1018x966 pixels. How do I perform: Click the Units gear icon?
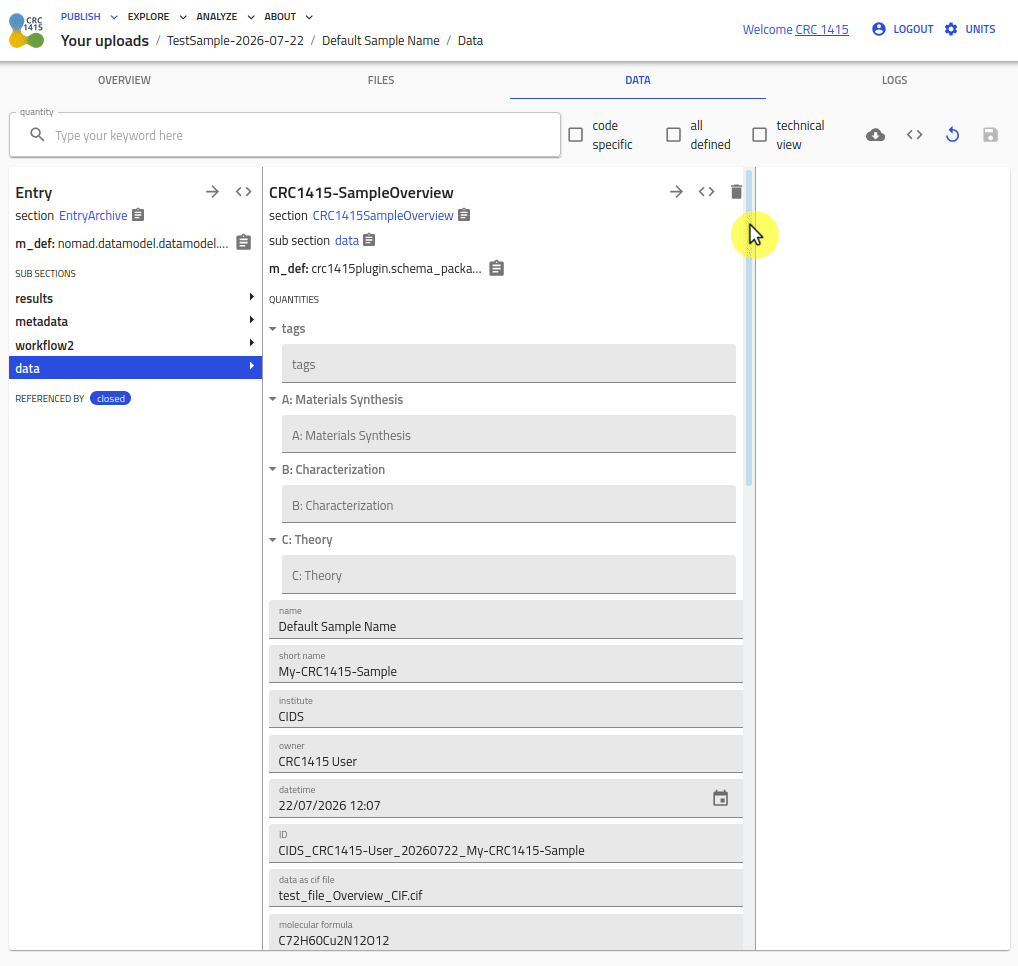(x=951, y=29)
